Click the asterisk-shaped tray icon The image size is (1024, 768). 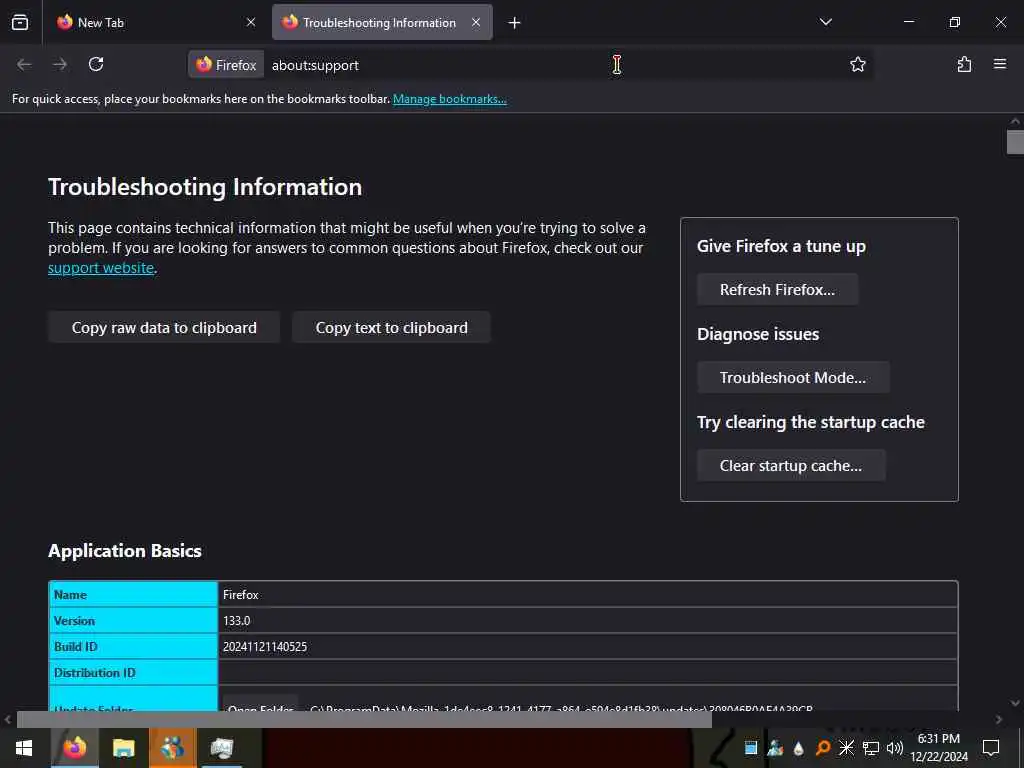click(846, 748)
